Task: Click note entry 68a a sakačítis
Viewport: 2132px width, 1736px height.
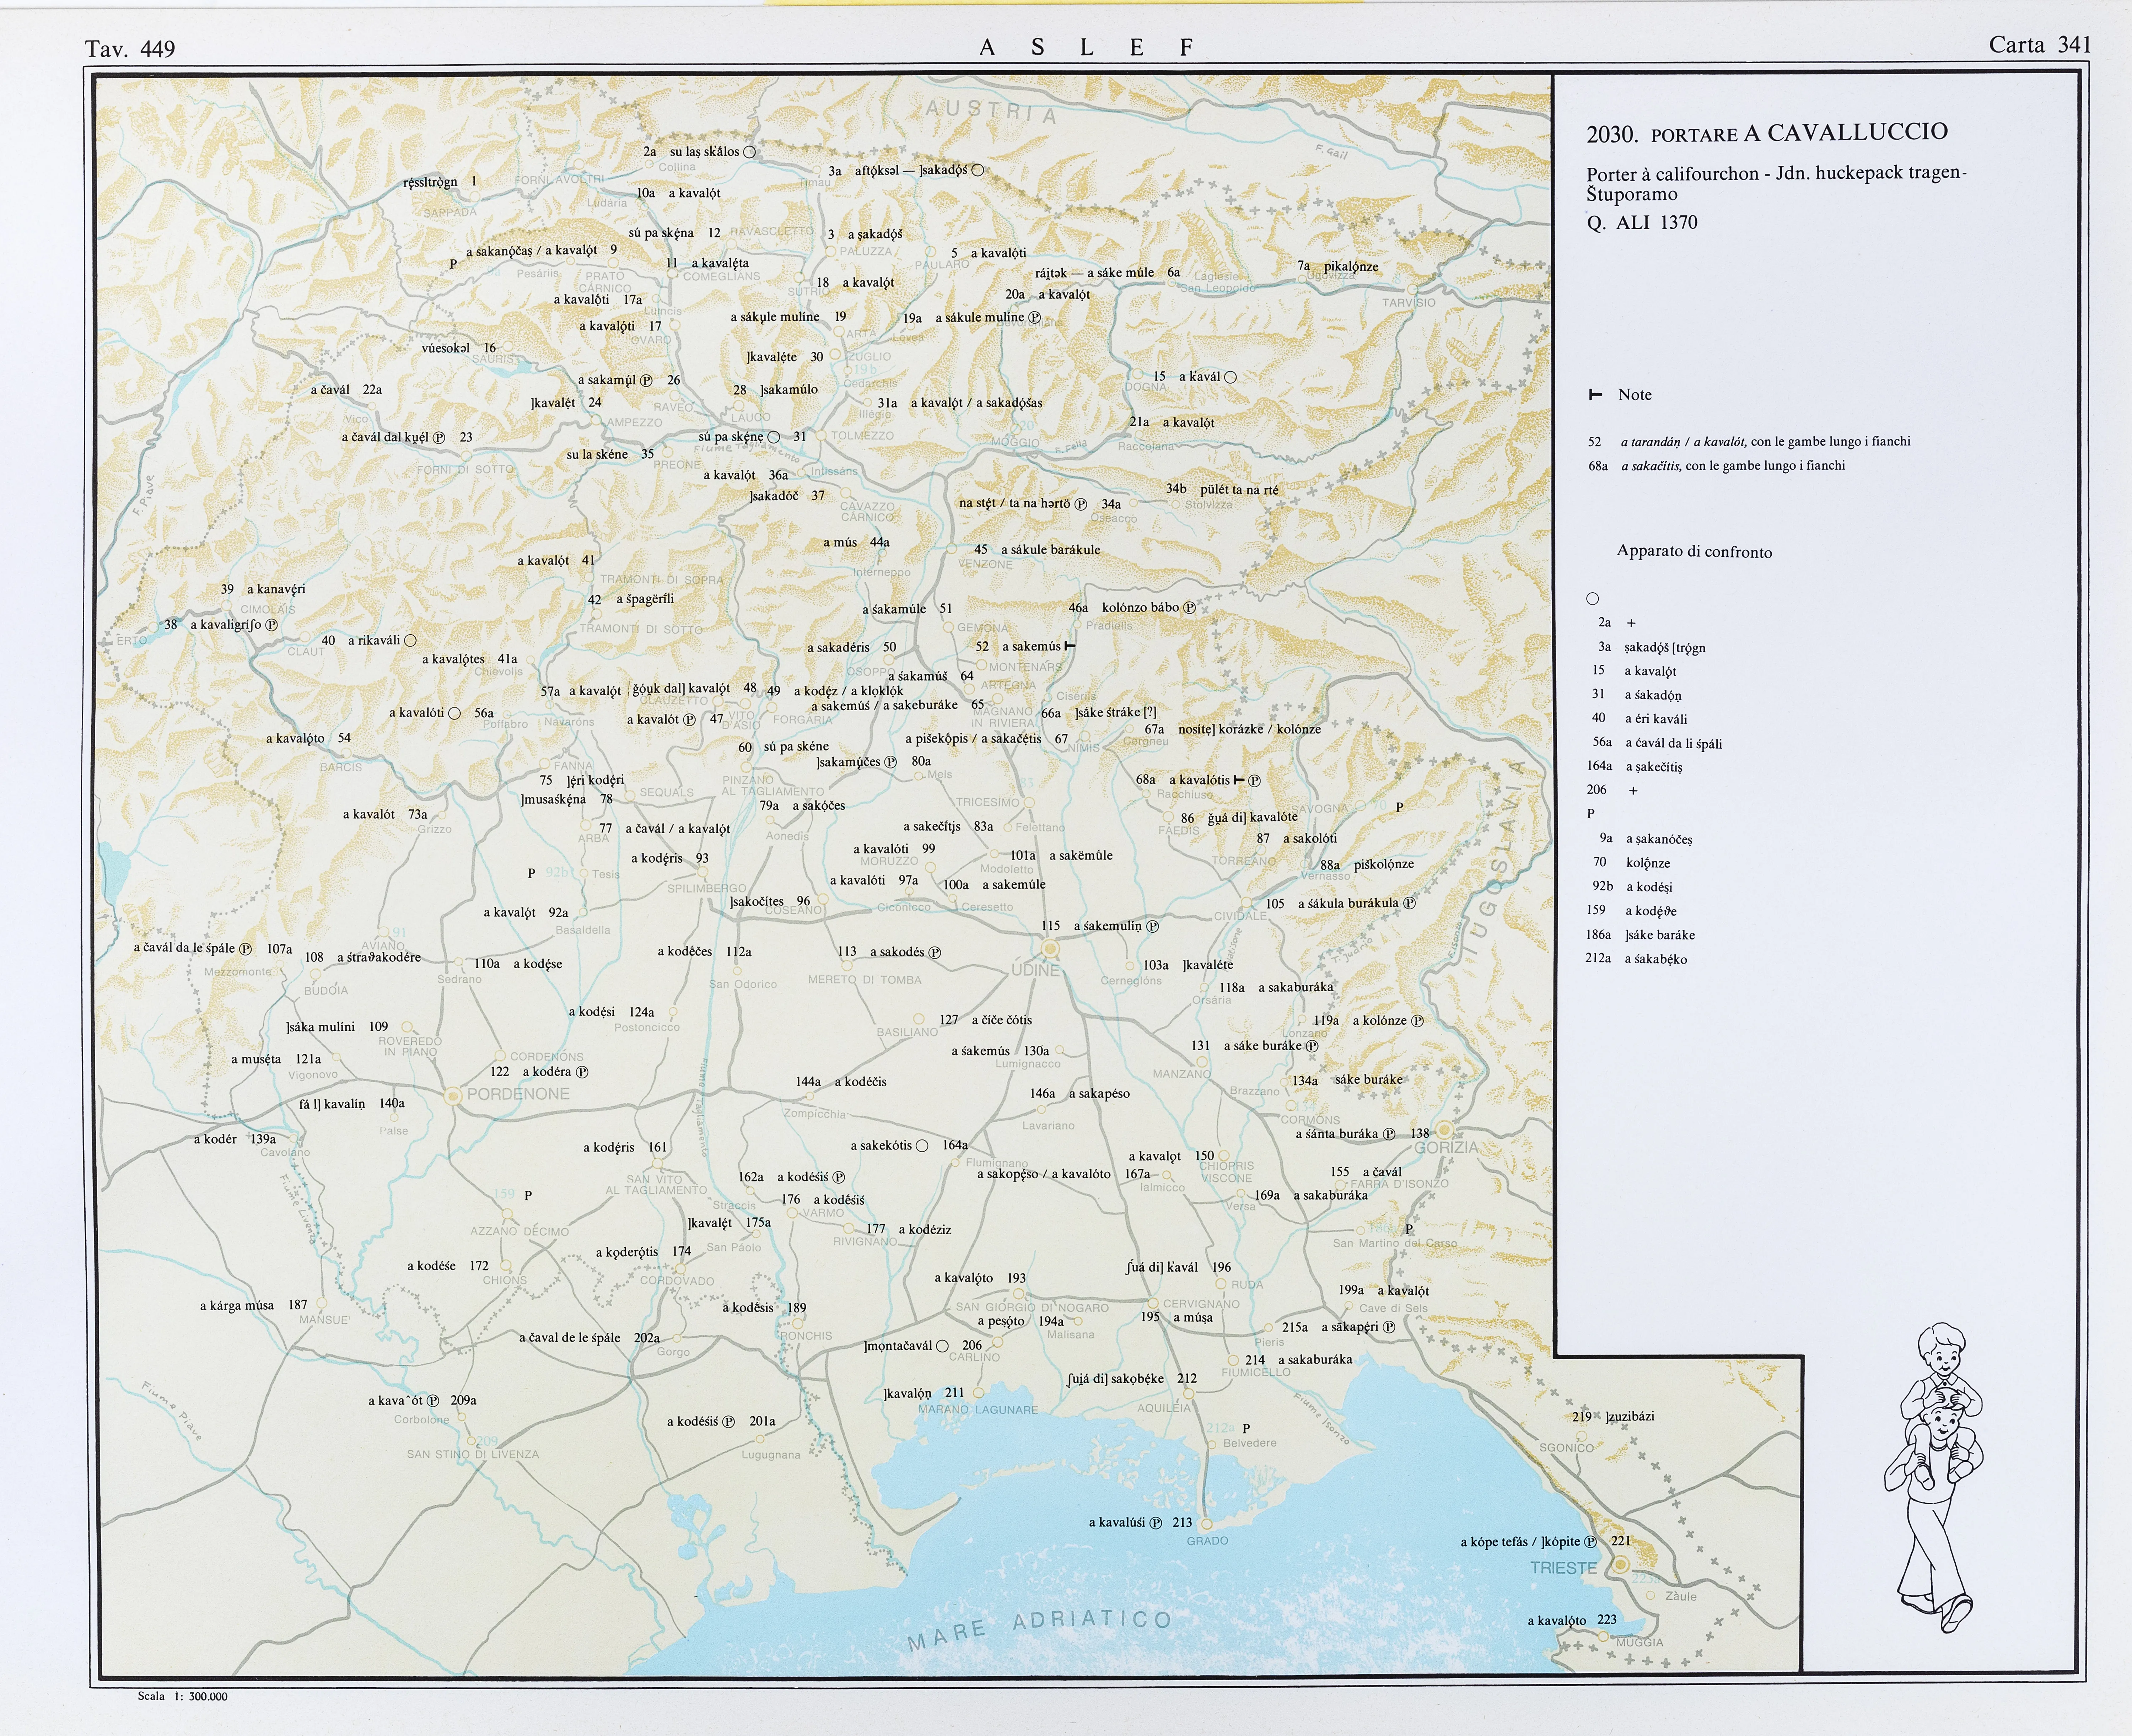Action: pyautogui.click(x=1716, y=466)
